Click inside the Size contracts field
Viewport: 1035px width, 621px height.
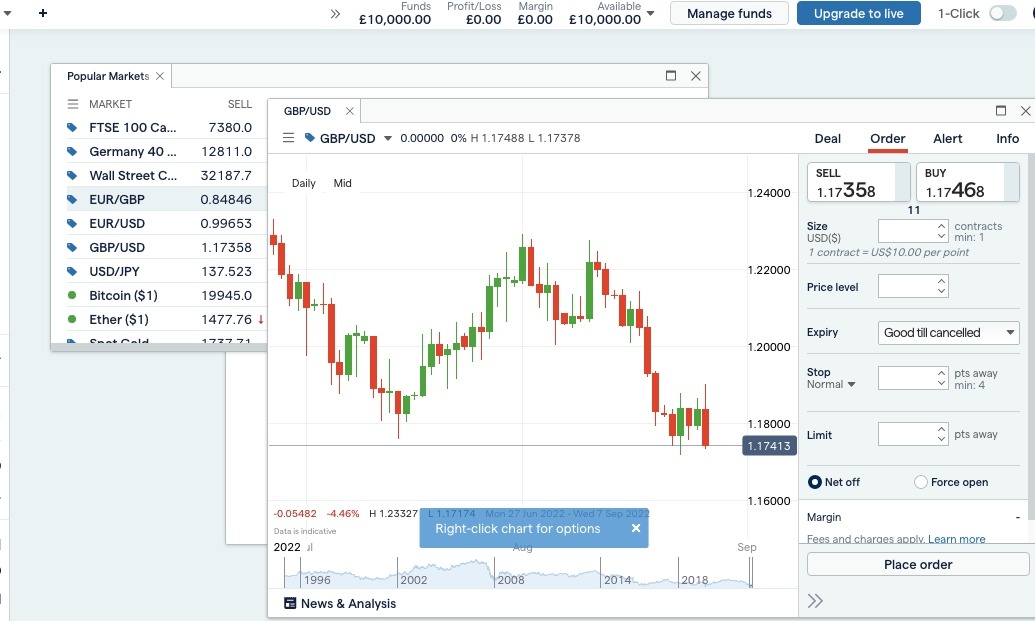coord(905,230)
